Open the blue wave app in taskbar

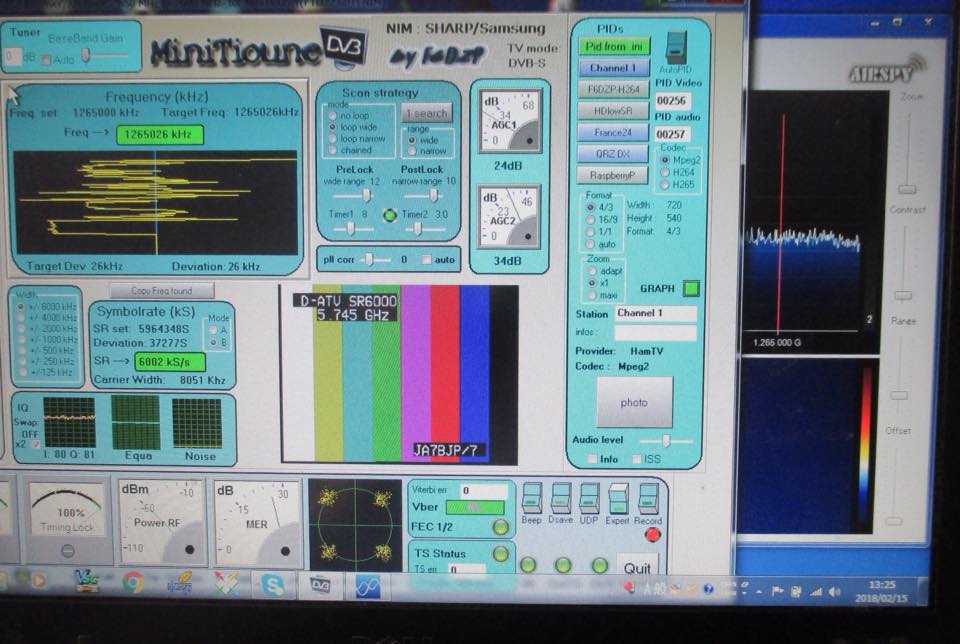click(367, 588)
